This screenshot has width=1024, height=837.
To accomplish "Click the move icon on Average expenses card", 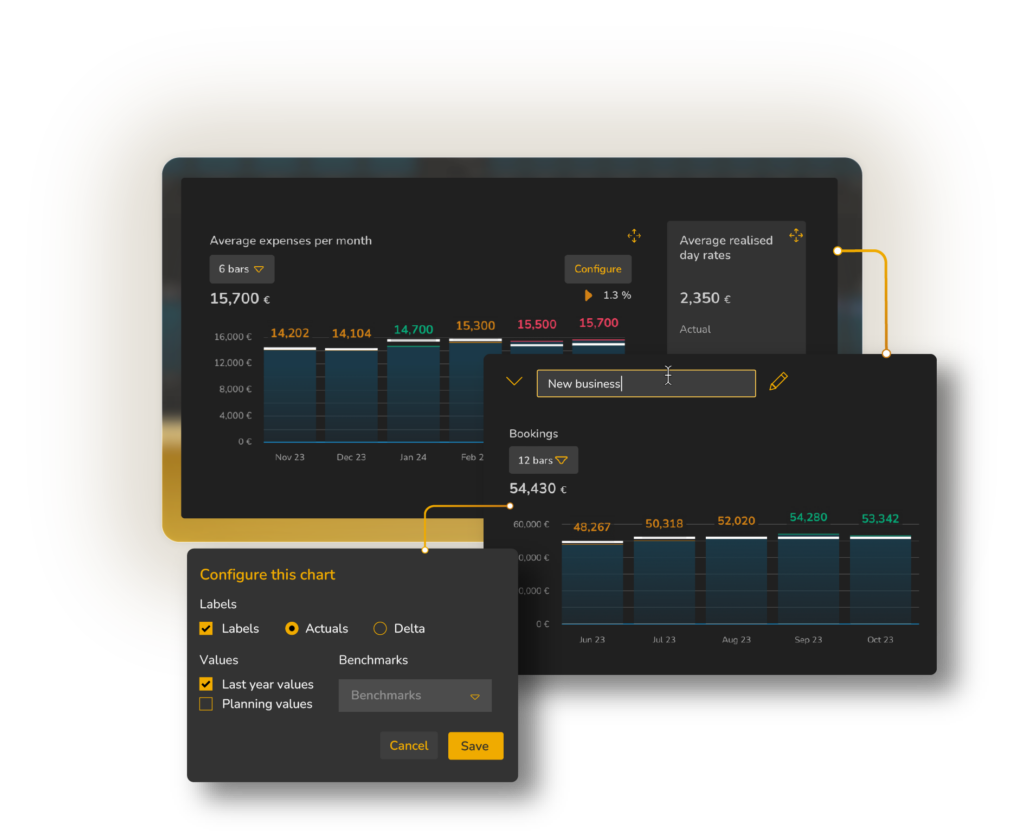I will (634, 235).
